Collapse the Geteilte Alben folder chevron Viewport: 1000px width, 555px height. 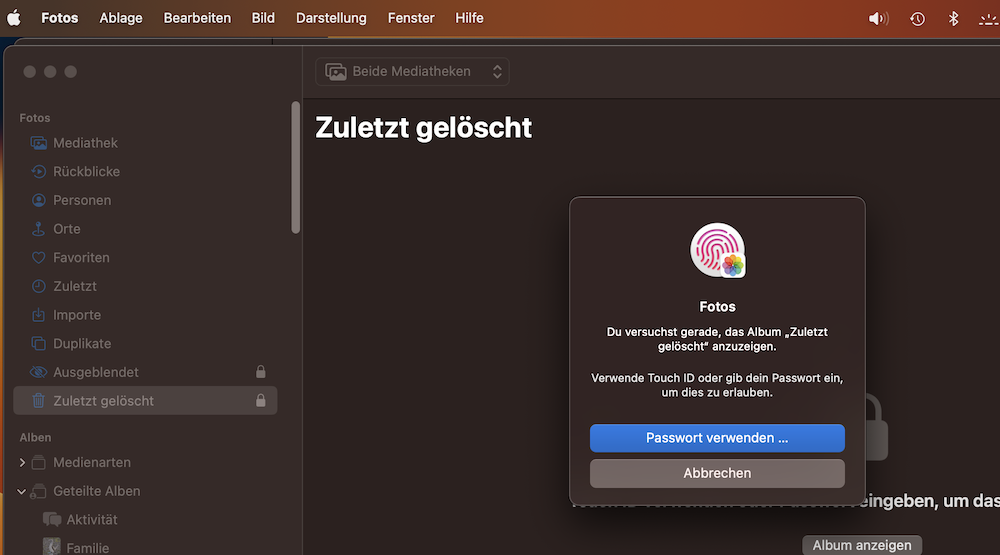tap(22, 491)
